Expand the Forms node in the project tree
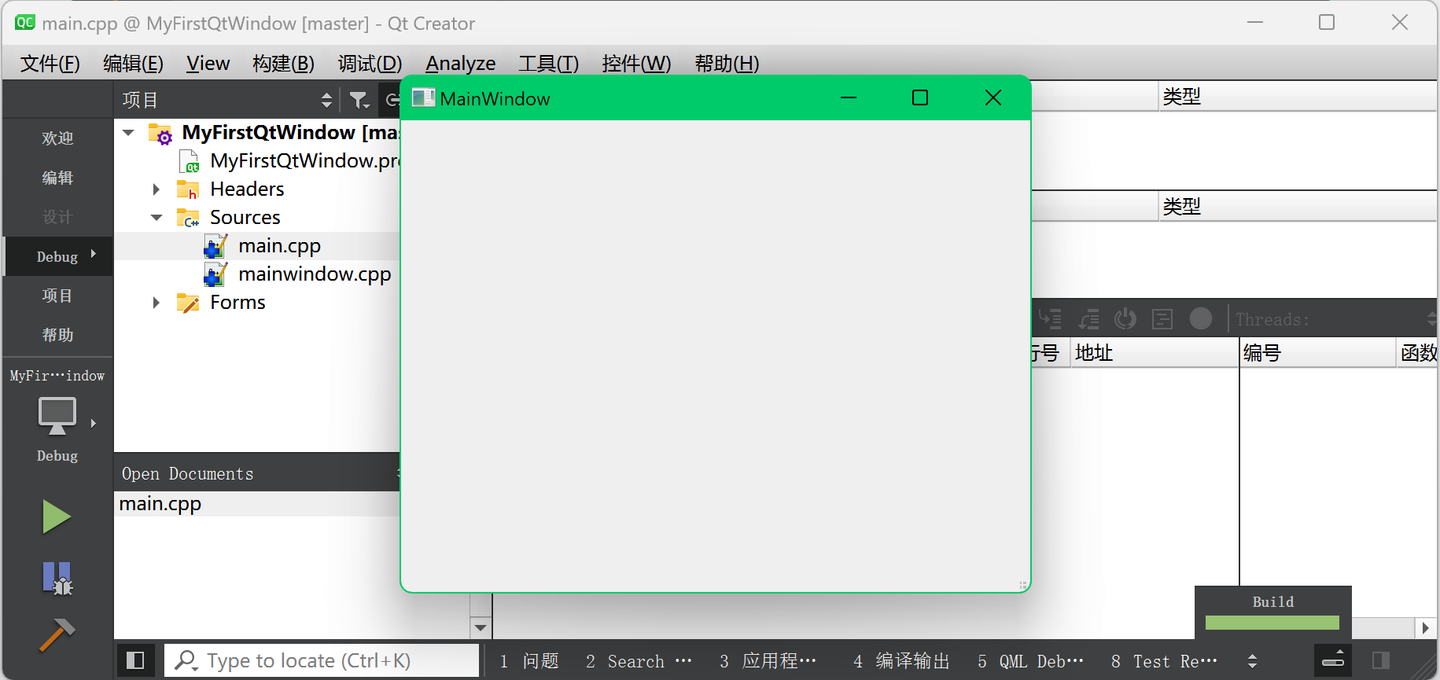 pos(156,301)
